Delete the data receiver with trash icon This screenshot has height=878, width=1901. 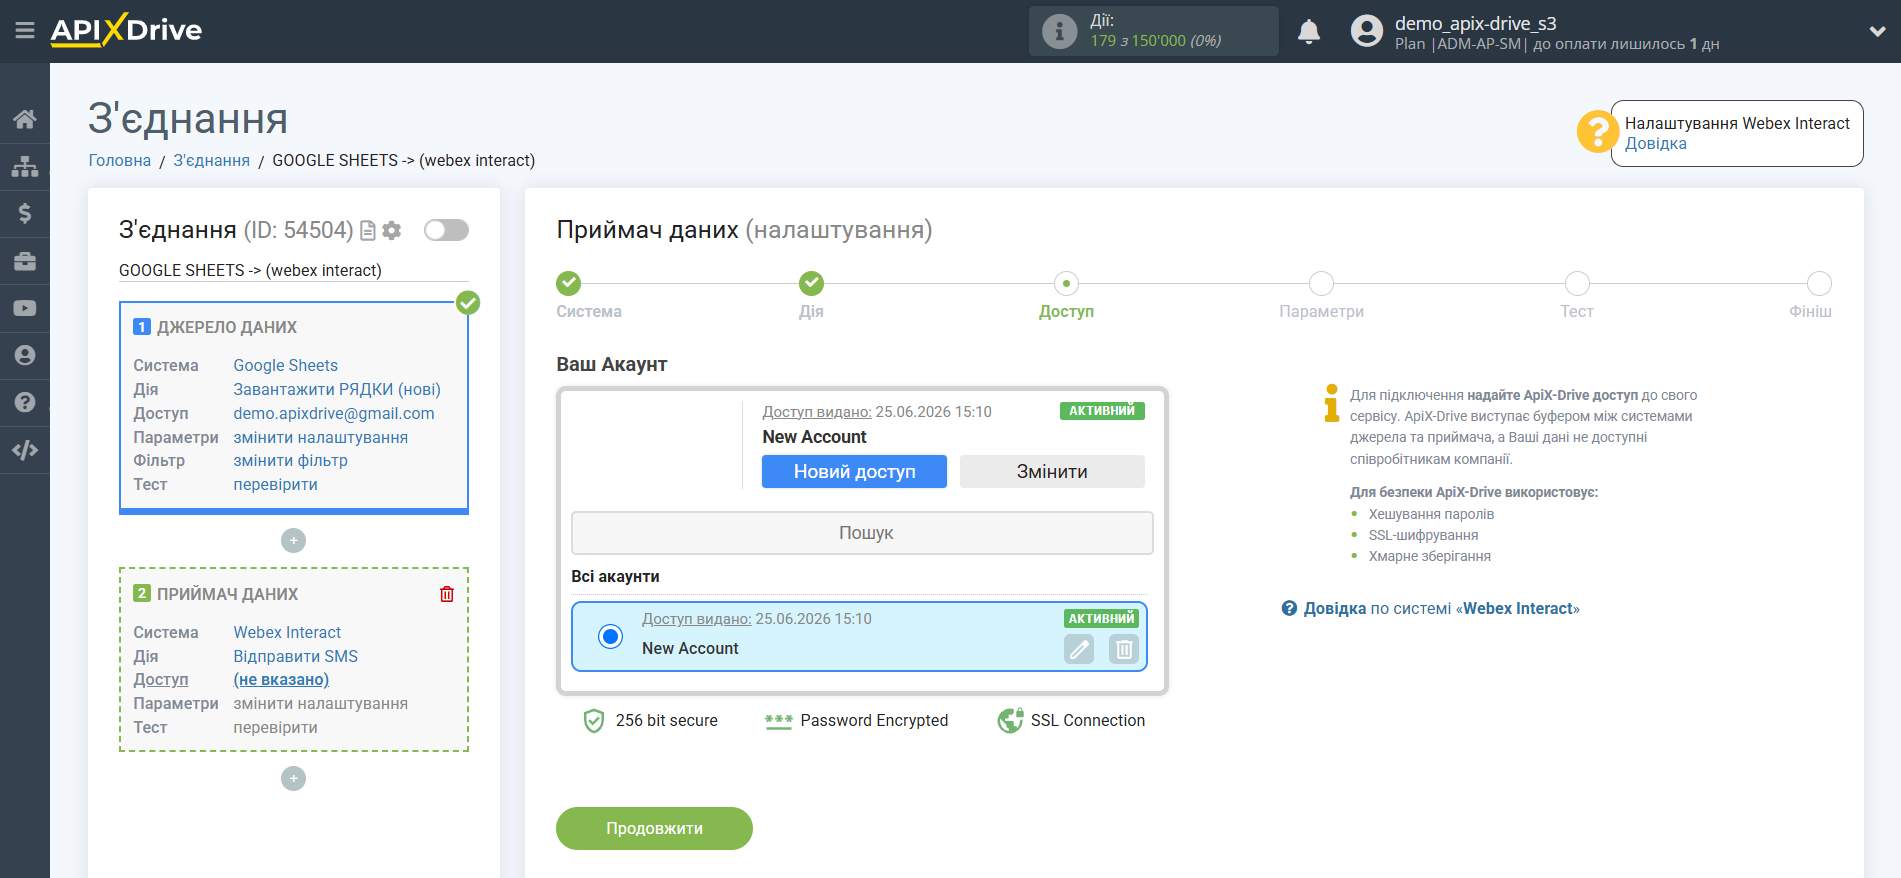click(x=447, y=594)
